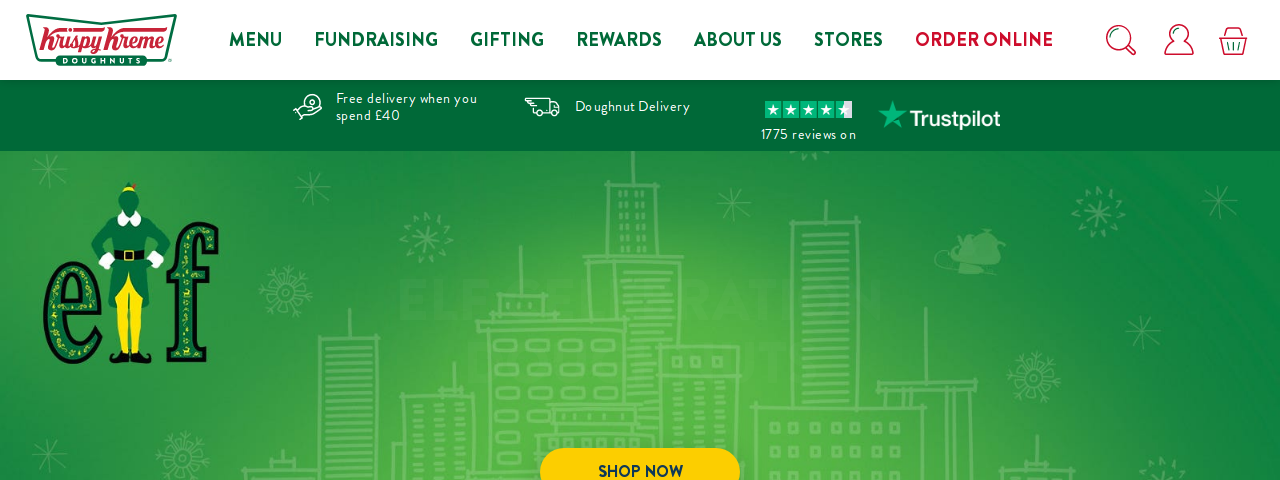Open the FUNDRAISING navigation item
Image resolution: width=1280 pixels, height=480 pixels.
point(376,40)
